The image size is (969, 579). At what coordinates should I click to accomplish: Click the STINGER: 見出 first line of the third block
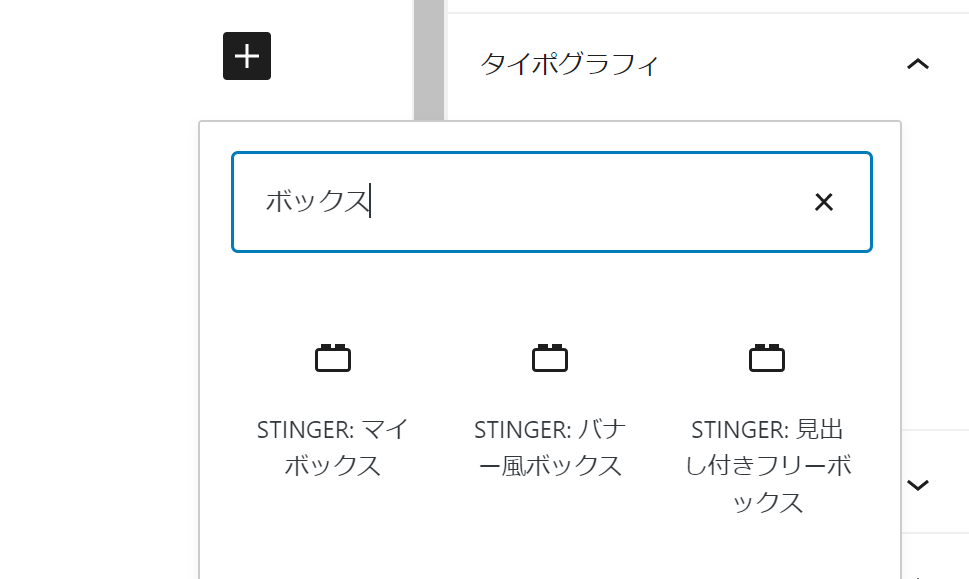767,429
